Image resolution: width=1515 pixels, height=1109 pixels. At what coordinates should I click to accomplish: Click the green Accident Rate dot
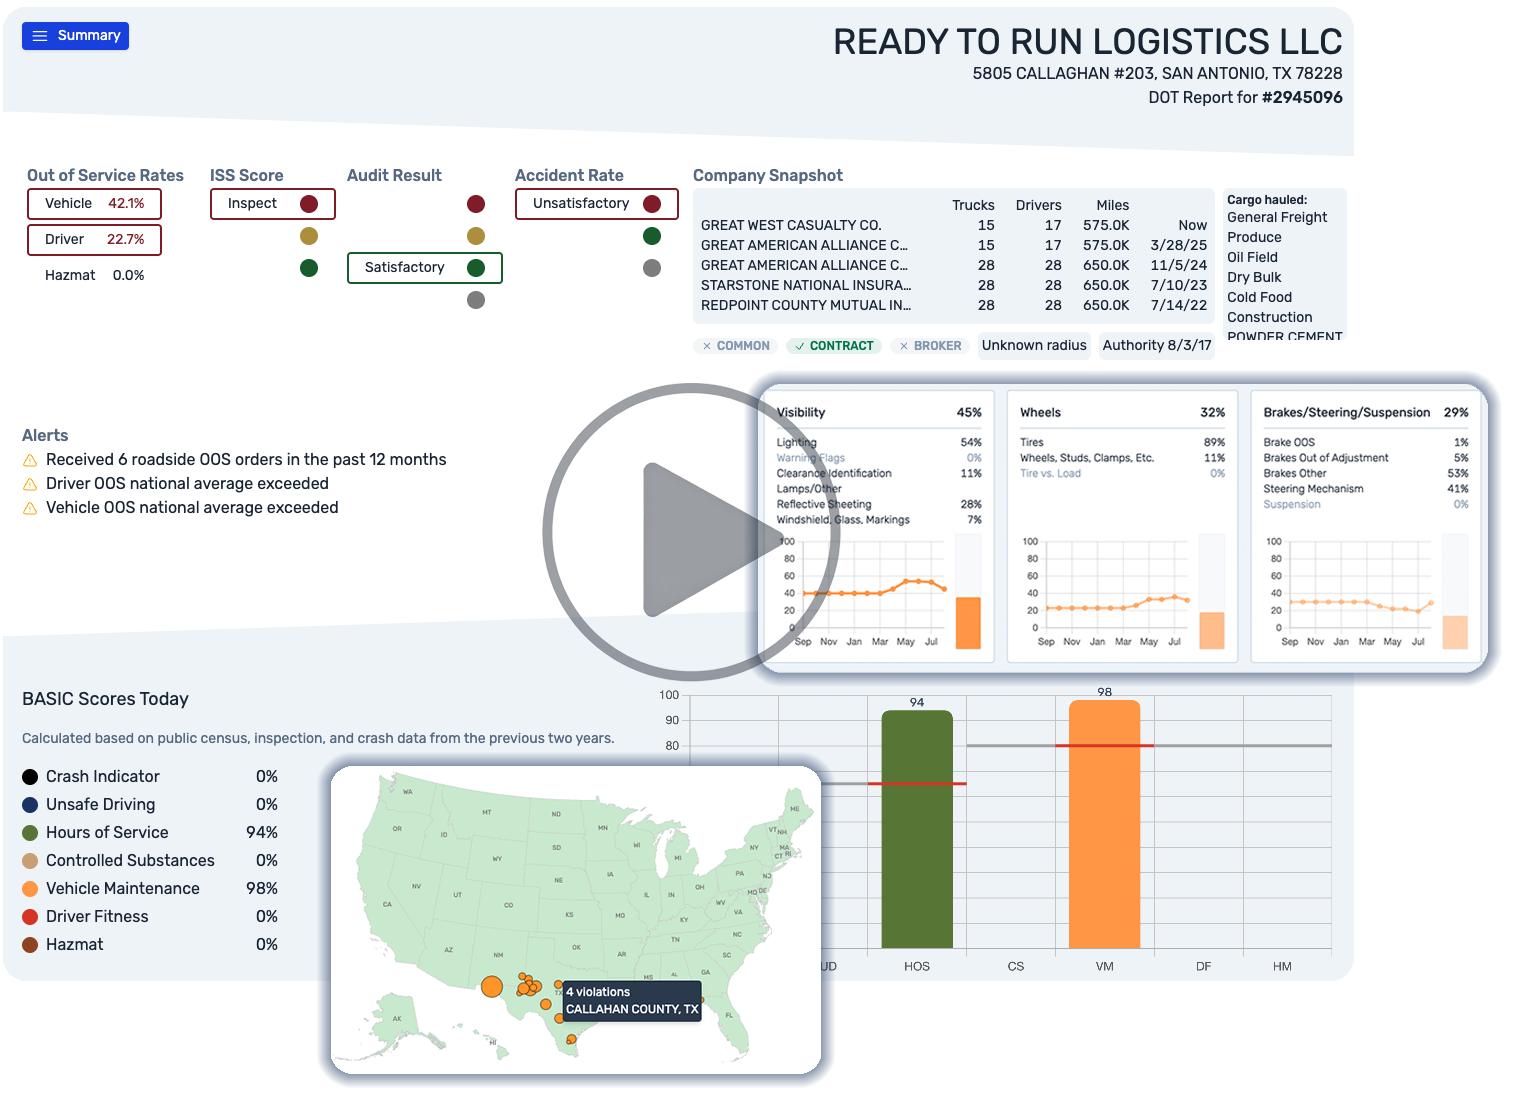[652, 236]
